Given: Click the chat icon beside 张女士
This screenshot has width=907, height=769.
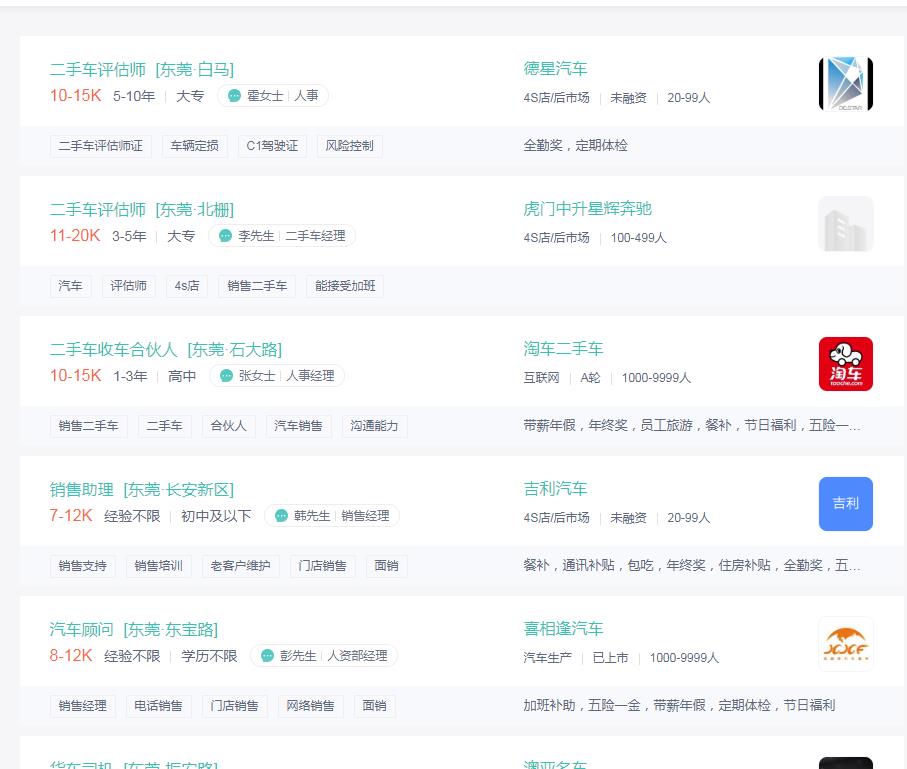Looking at the screenshot, I should click(226, 376).
